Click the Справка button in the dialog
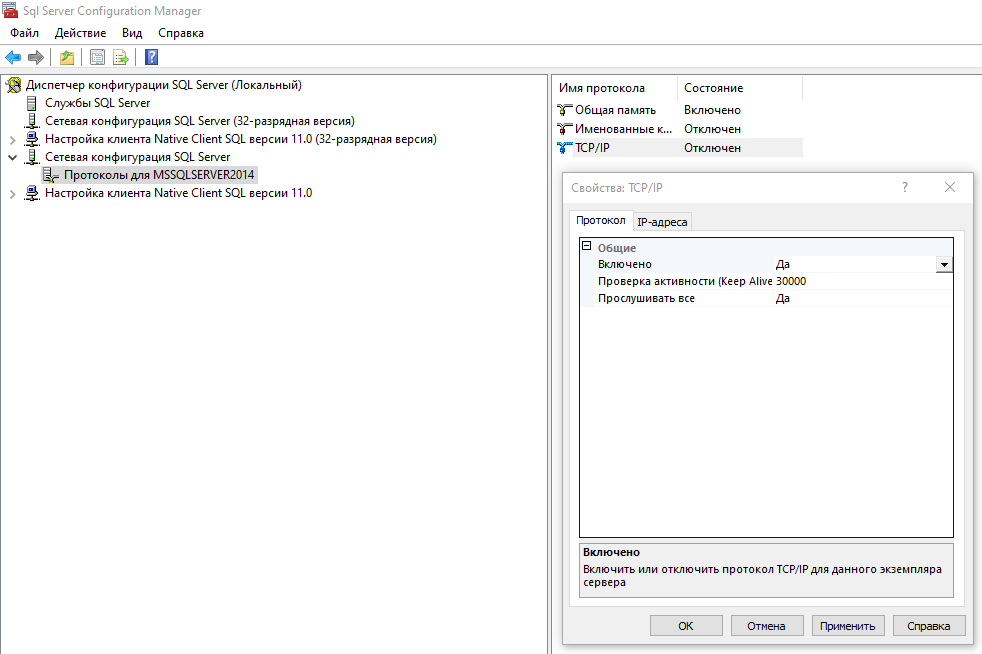 929,626
